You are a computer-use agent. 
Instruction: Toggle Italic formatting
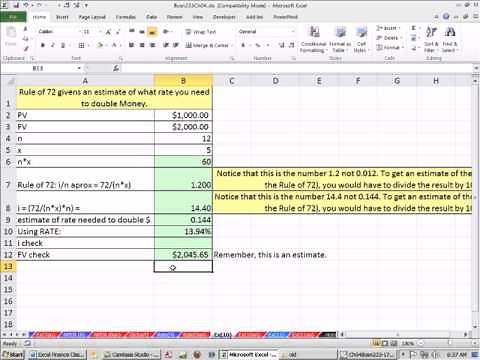pos(52,45)
